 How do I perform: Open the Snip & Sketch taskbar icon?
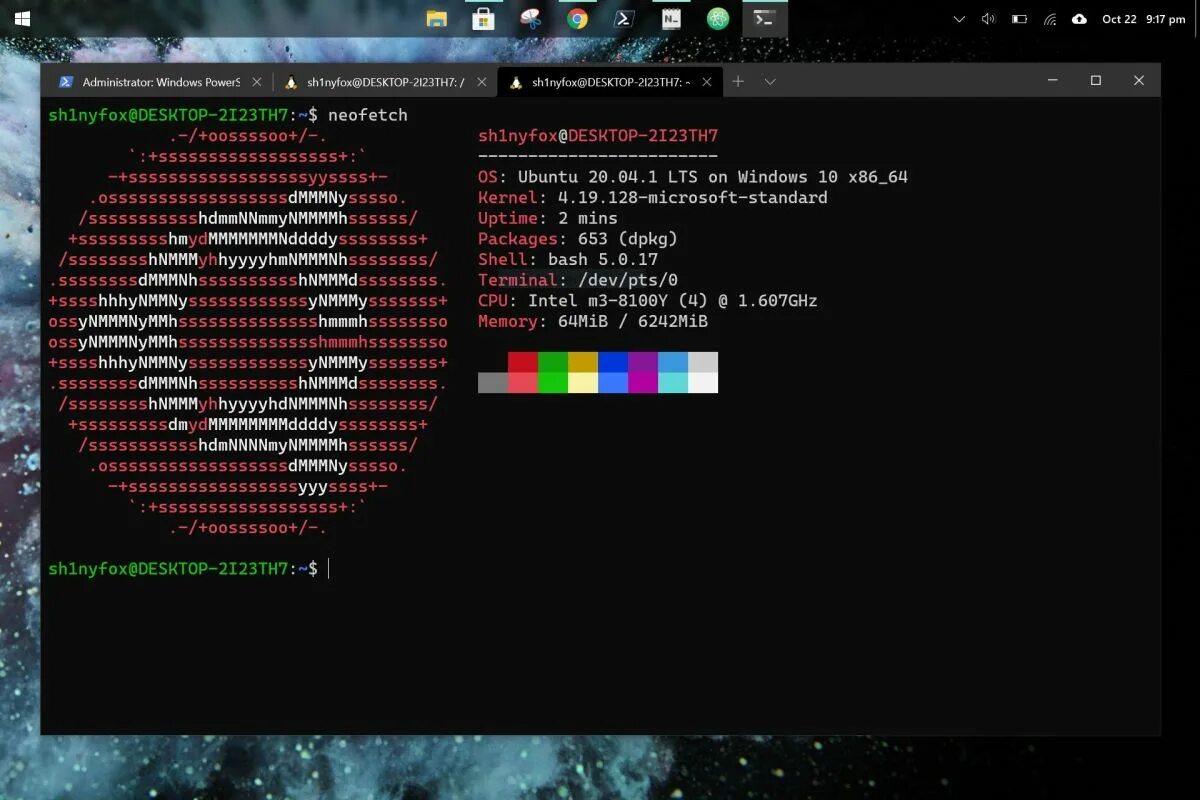[x=530, y=18]
